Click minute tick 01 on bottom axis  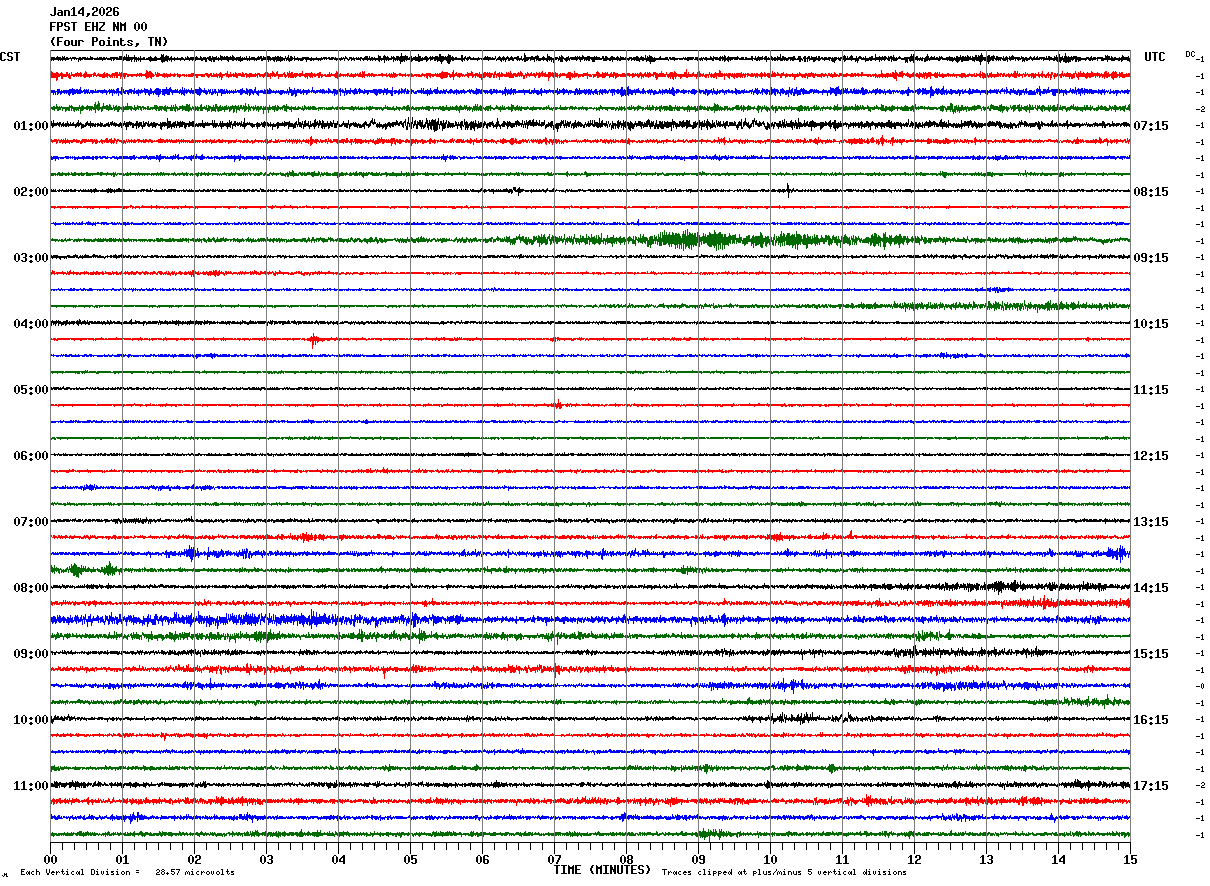click(122, 859)
